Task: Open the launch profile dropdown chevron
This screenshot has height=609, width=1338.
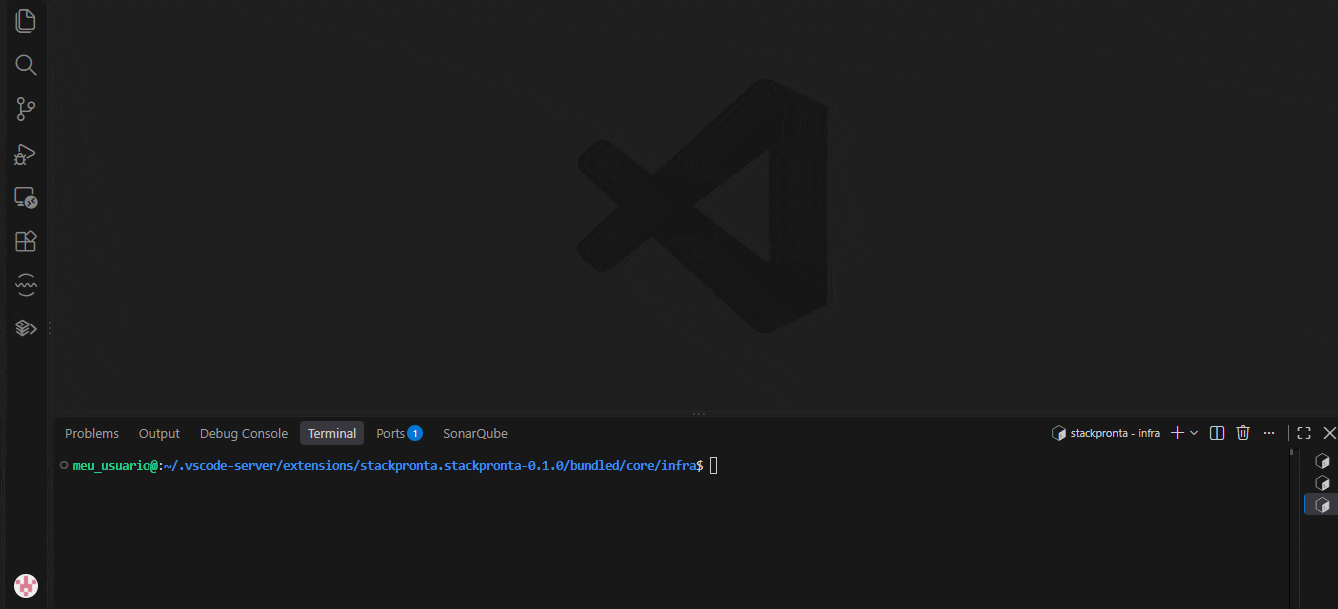Action: (1194, 433)
